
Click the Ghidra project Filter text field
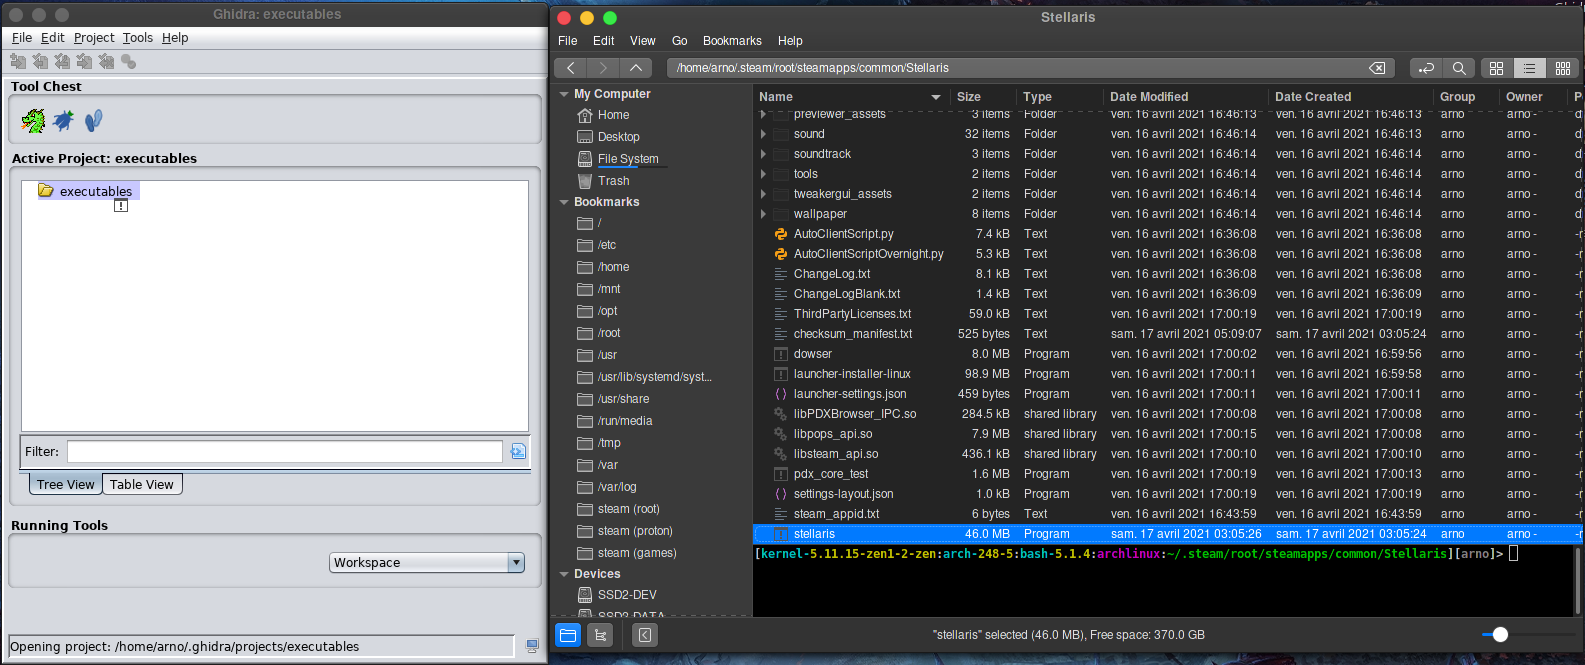tap(284, 452)
